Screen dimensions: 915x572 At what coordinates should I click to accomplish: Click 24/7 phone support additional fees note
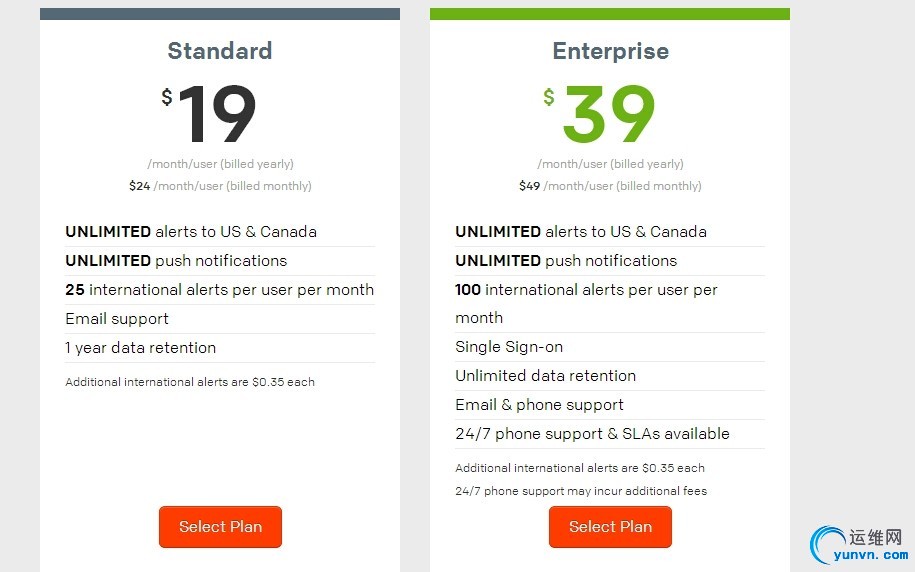click(x=581, y=491)
